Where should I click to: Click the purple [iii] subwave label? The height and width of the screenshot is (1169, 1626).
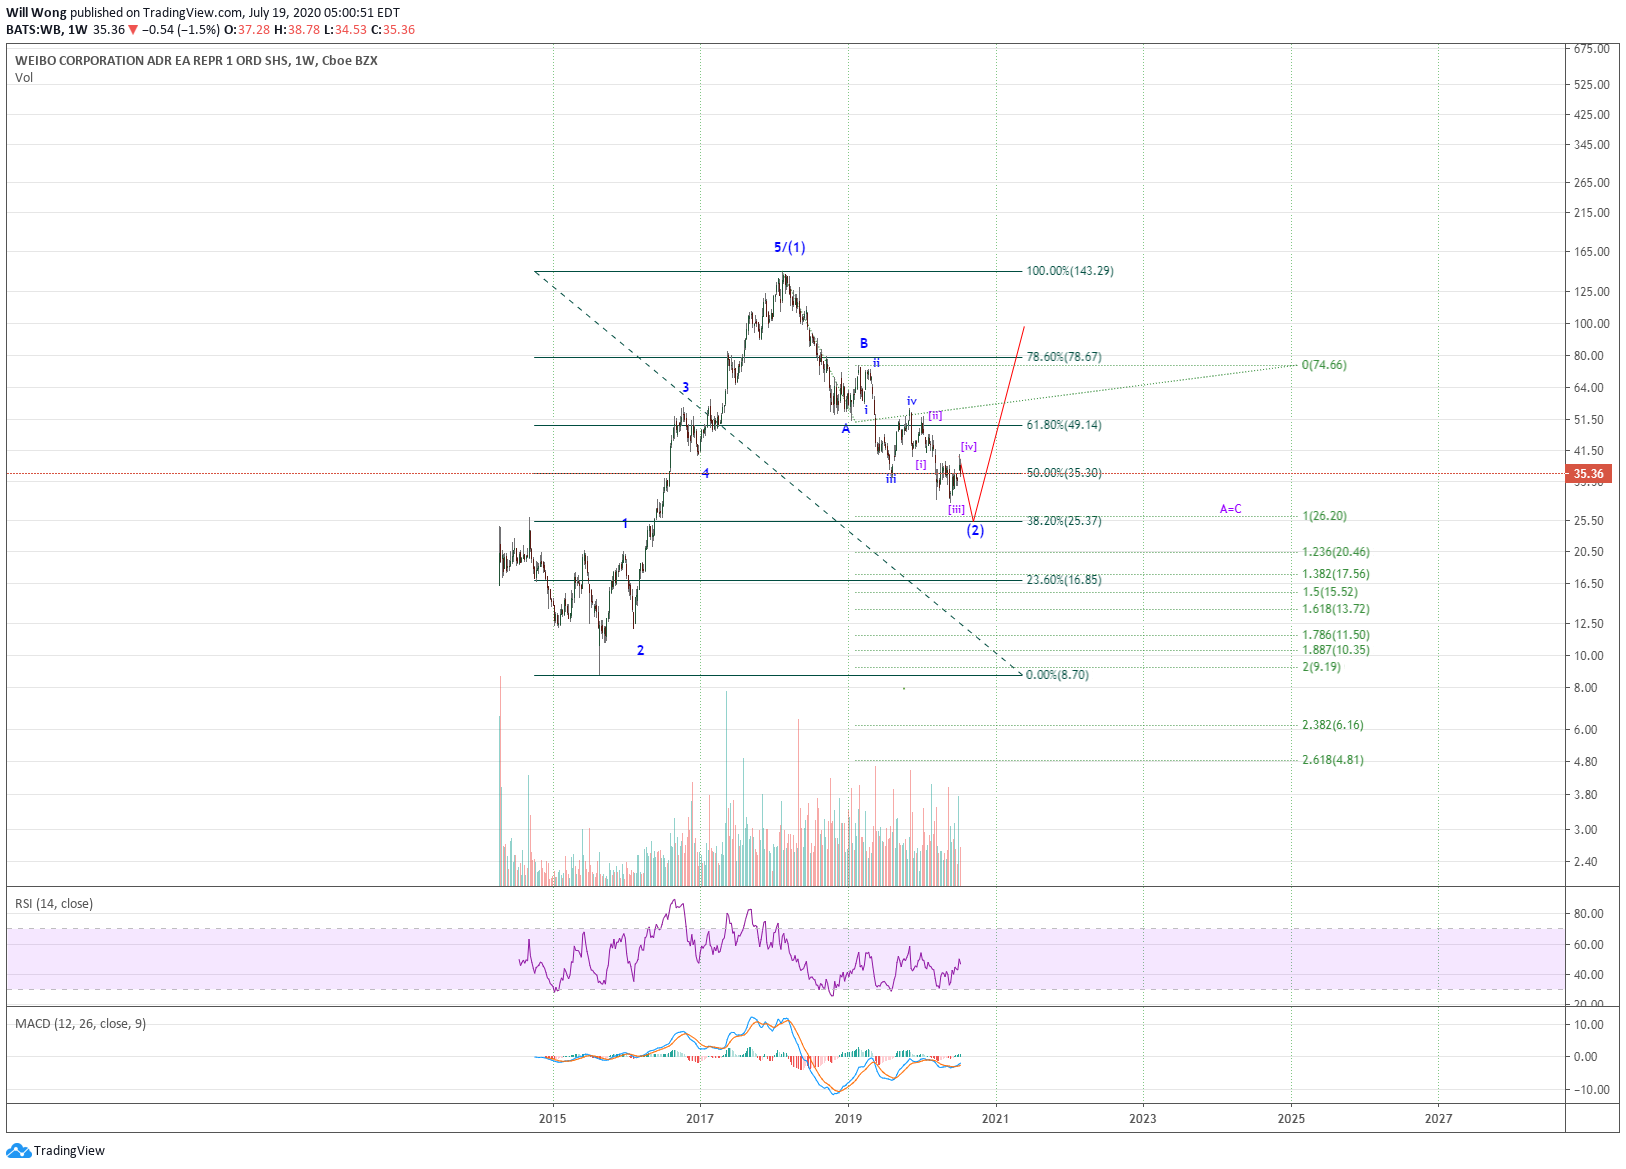956,509
